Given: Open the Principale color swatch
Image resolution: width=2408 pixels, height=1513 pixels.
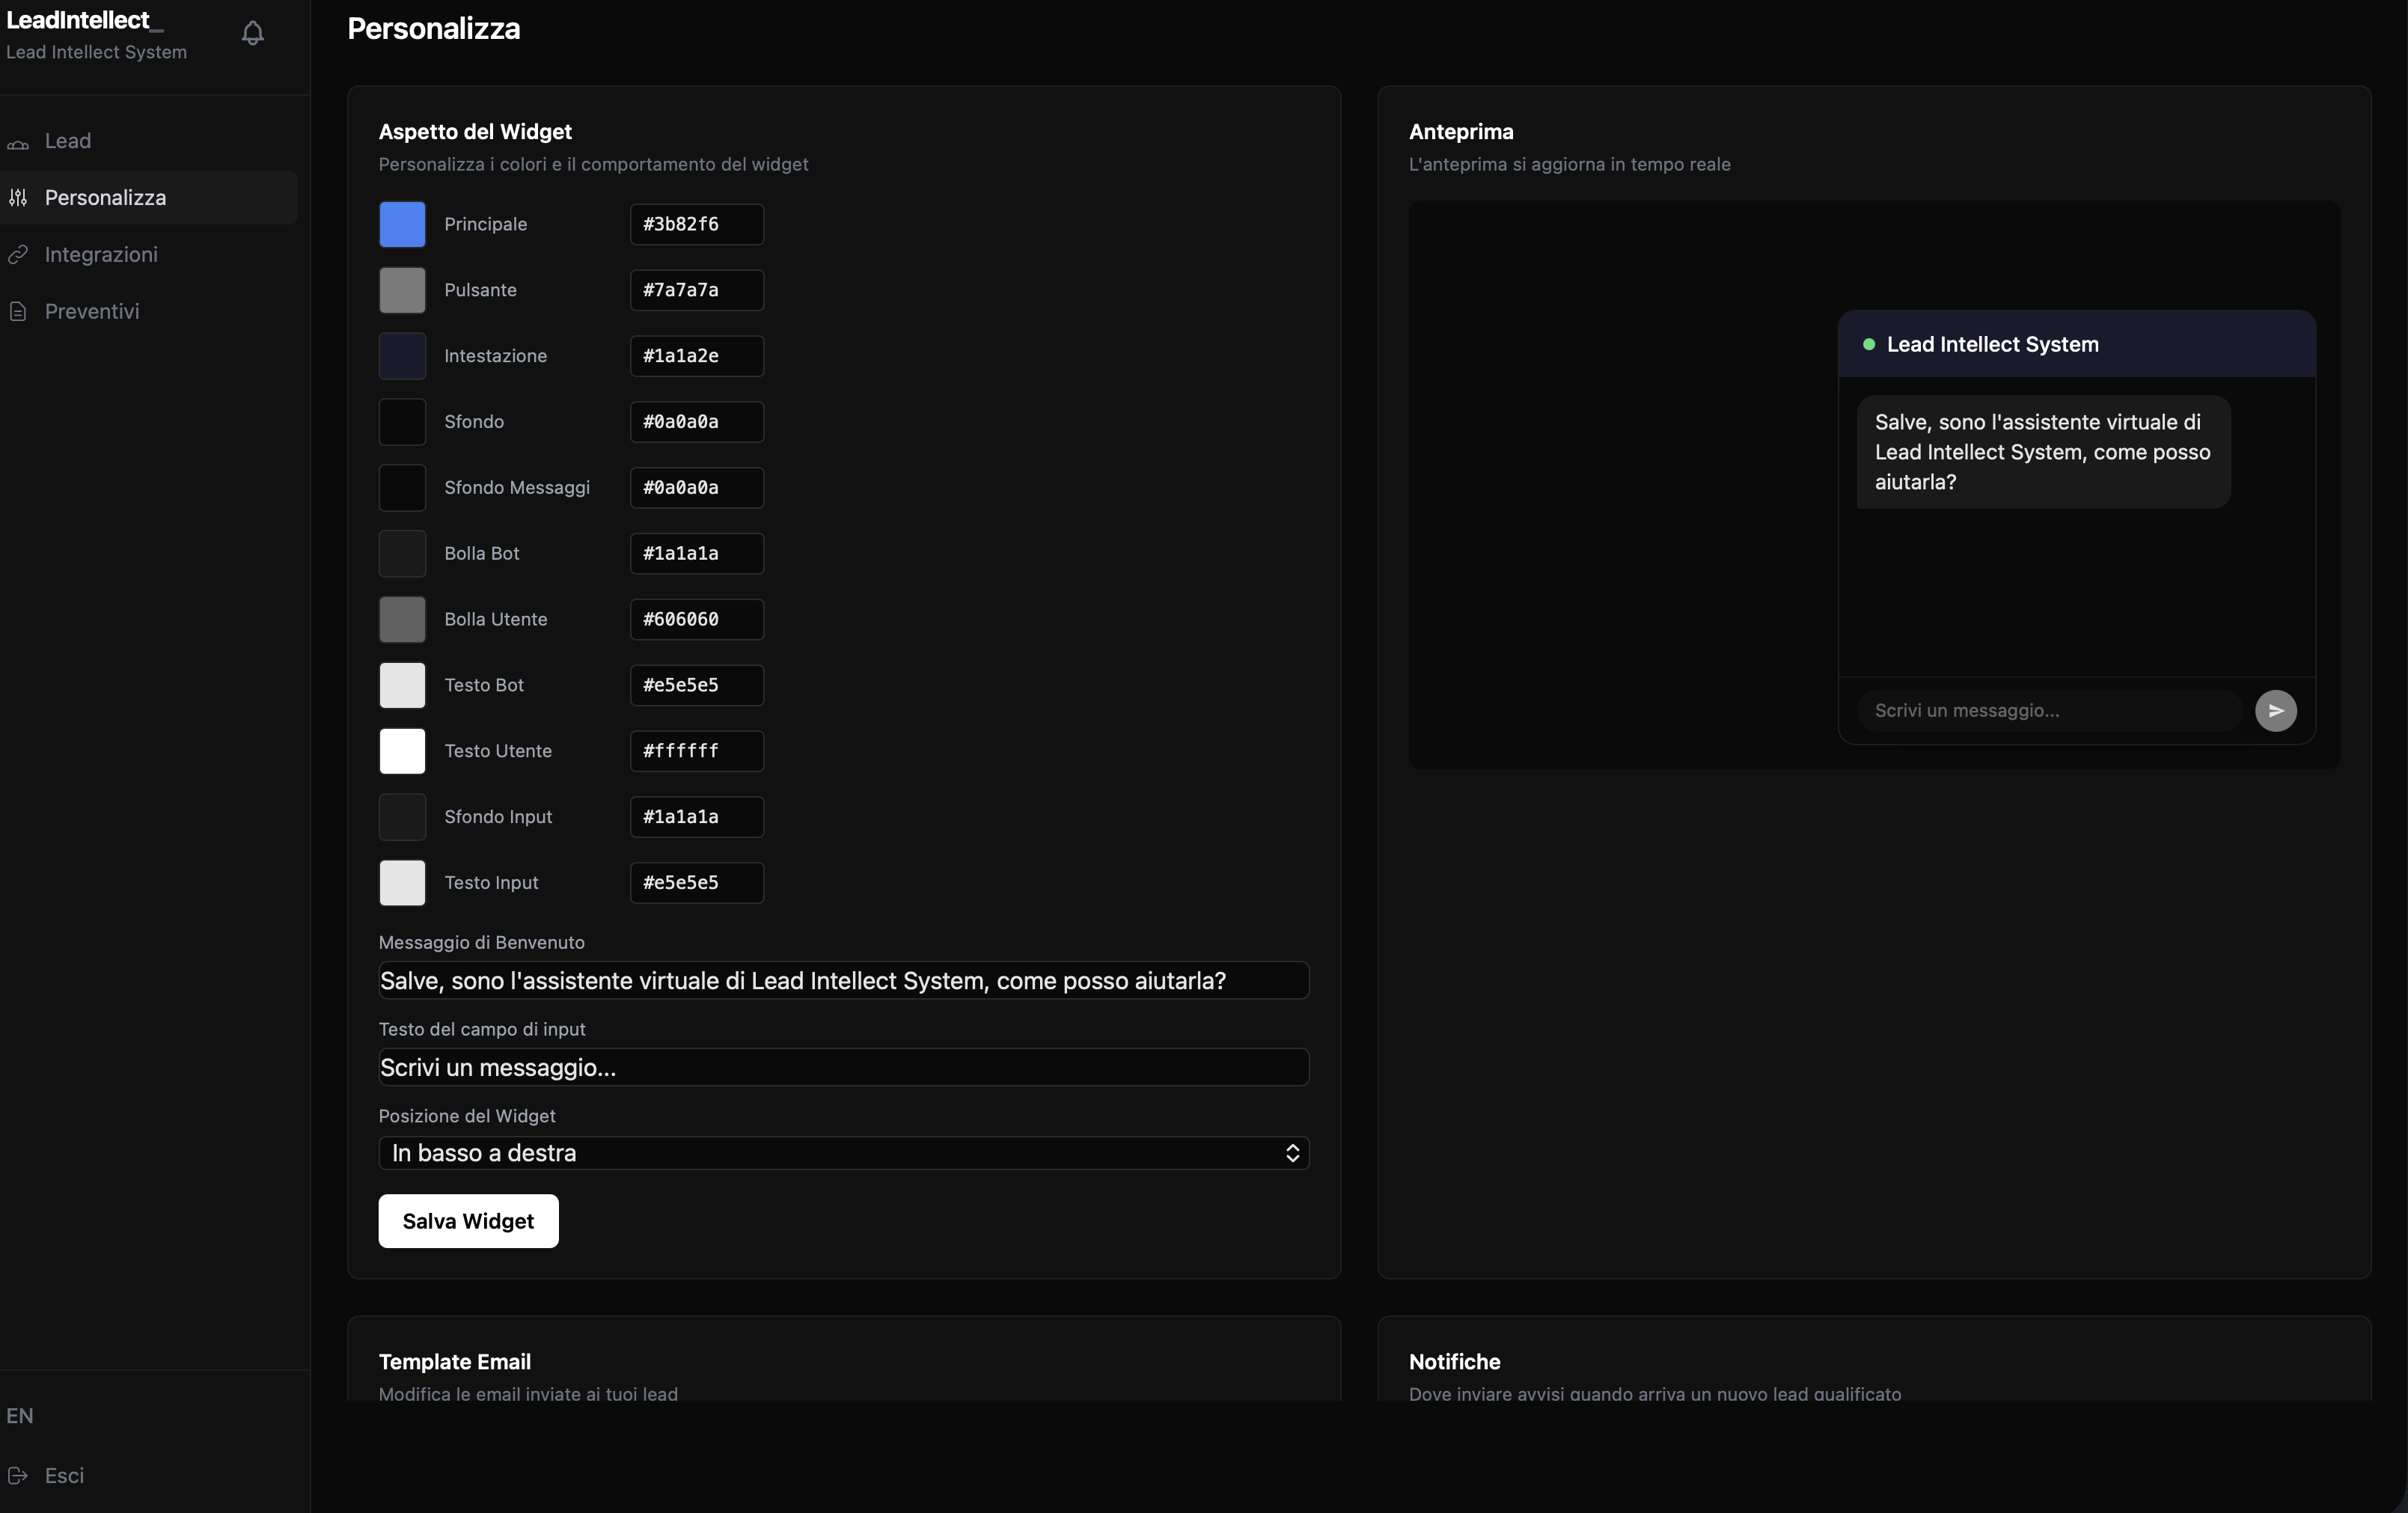Looking at the screenshot, I should click(x=402, y=224).
